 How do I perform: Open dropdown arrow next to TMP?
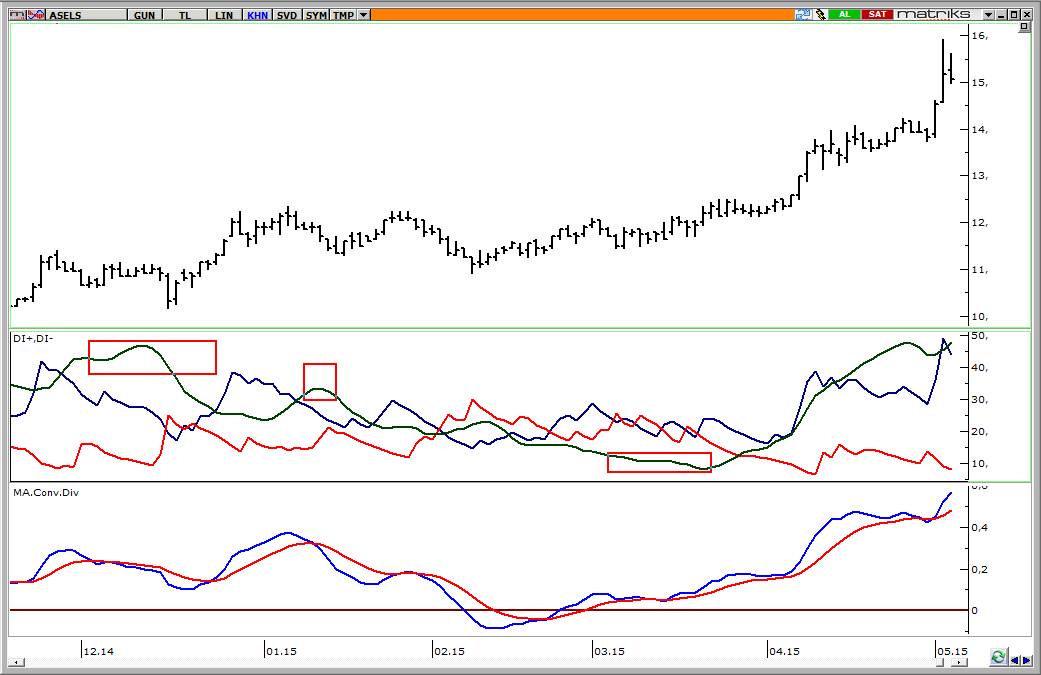[364, 15]
